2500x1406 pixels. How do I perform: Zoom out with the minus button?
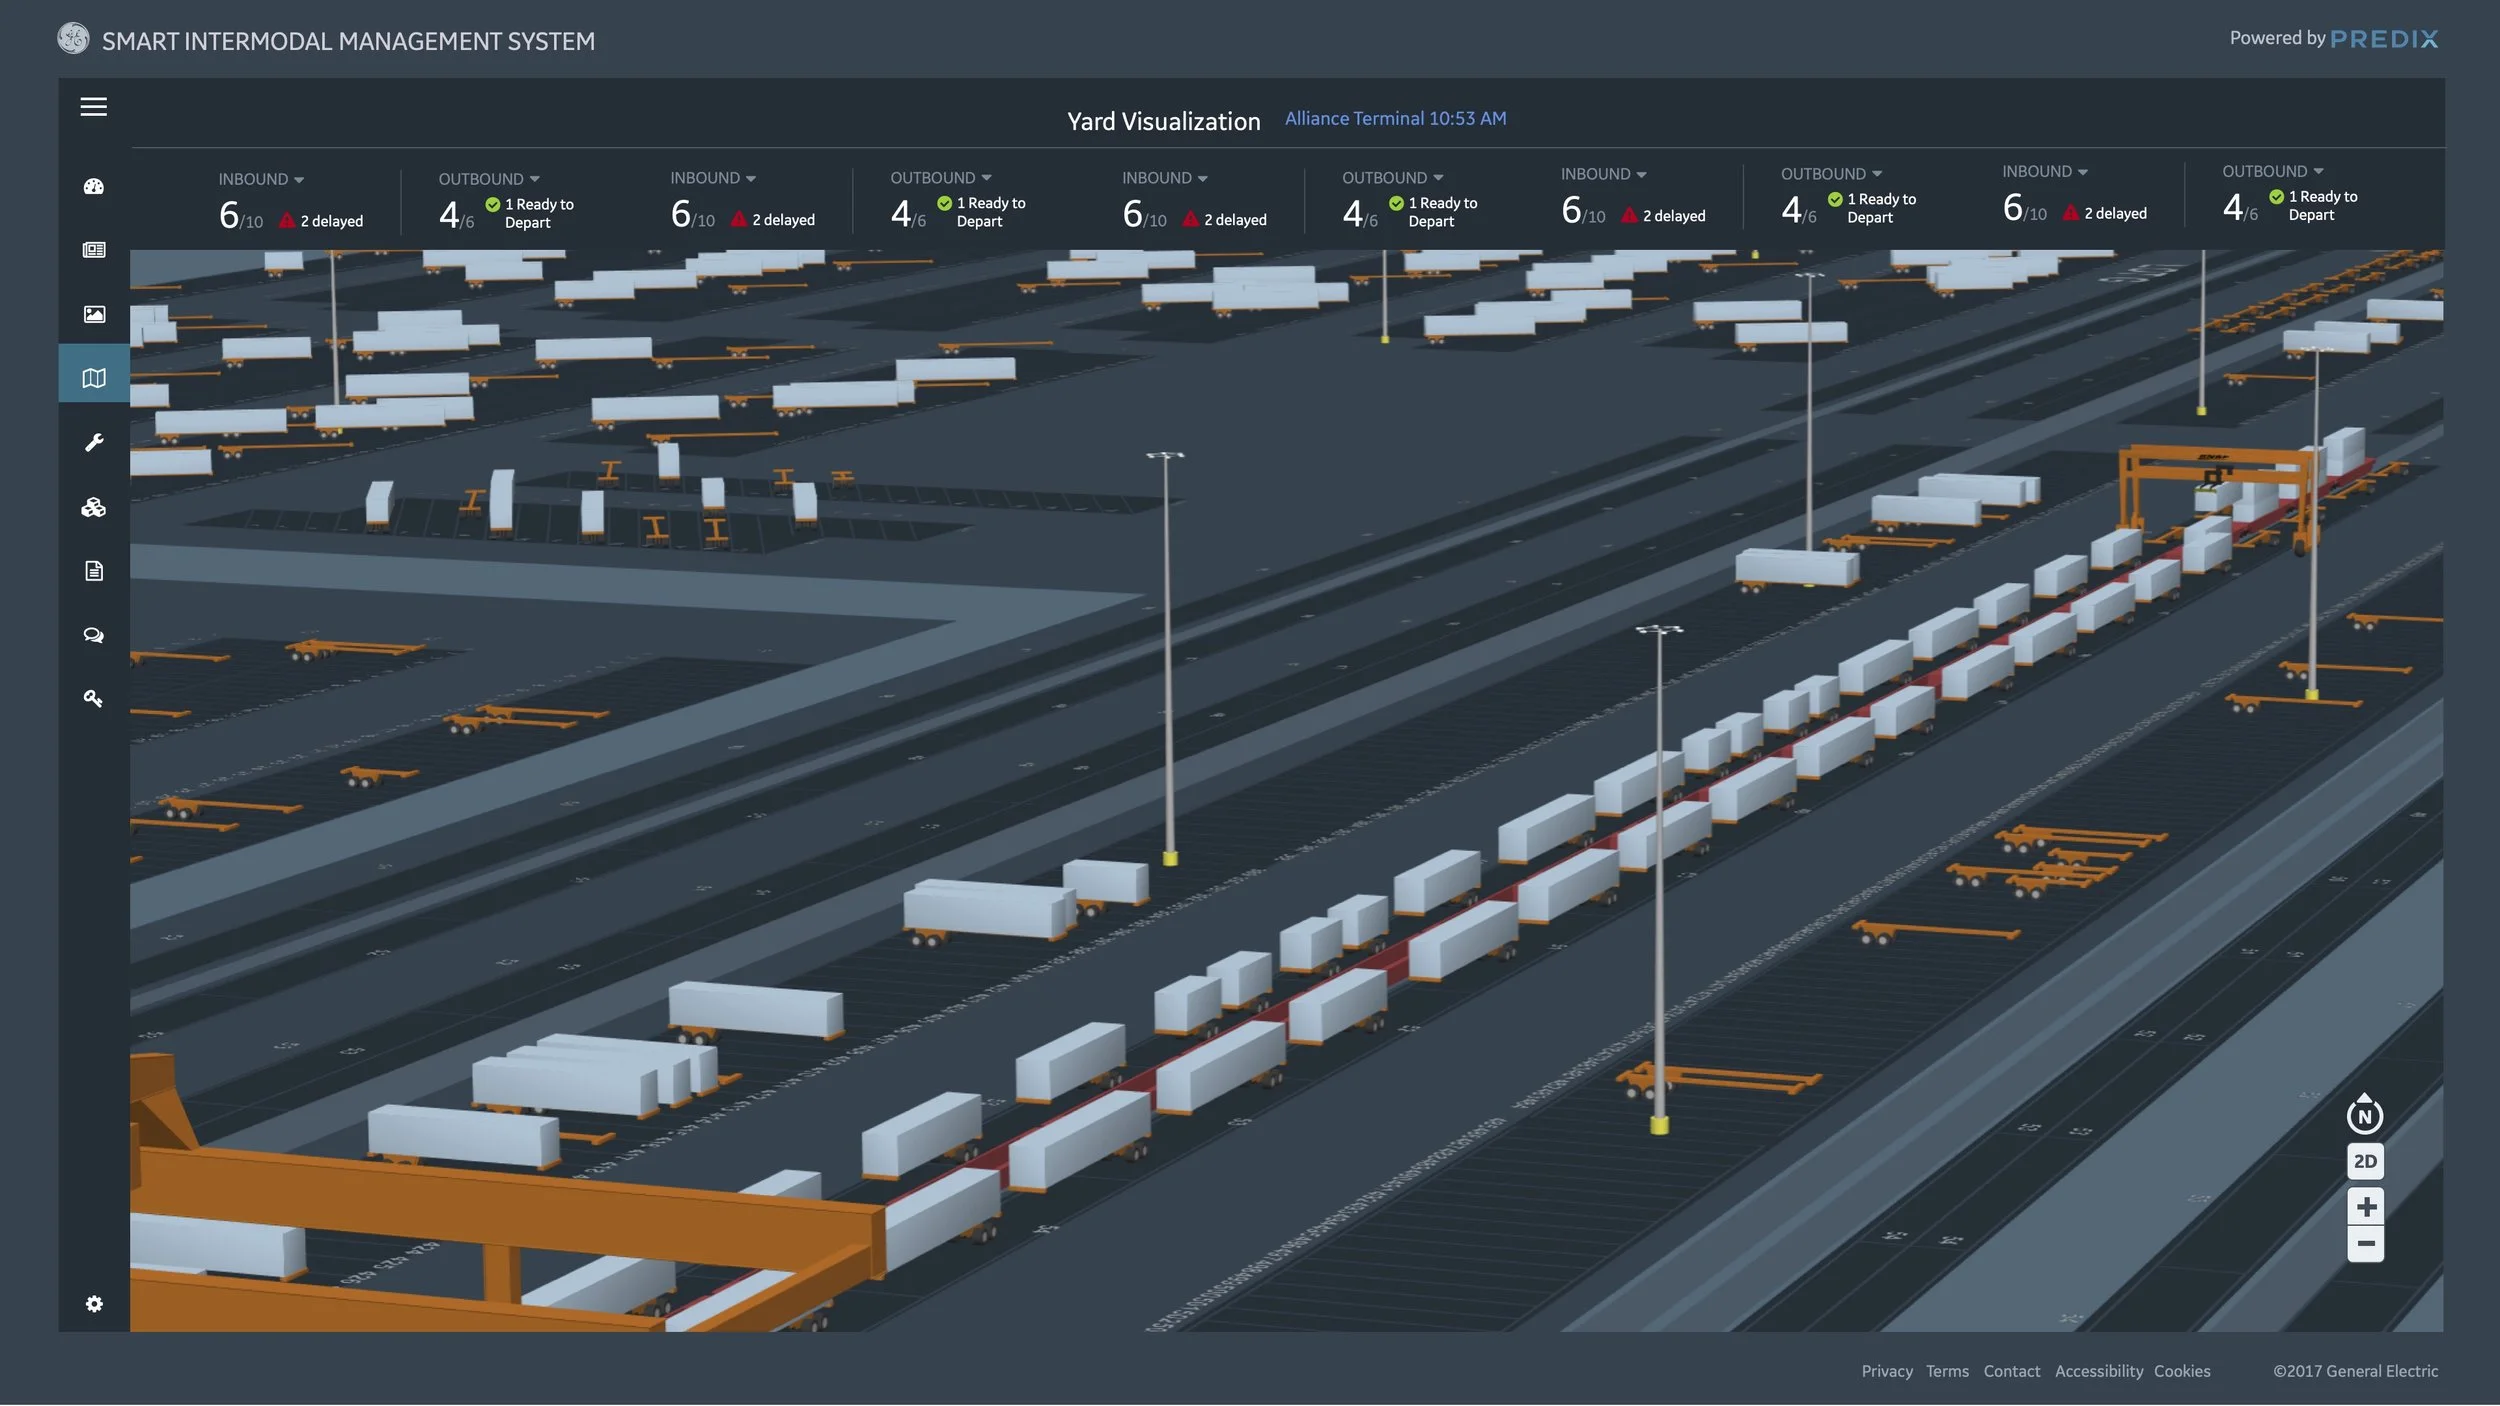2365,1244
